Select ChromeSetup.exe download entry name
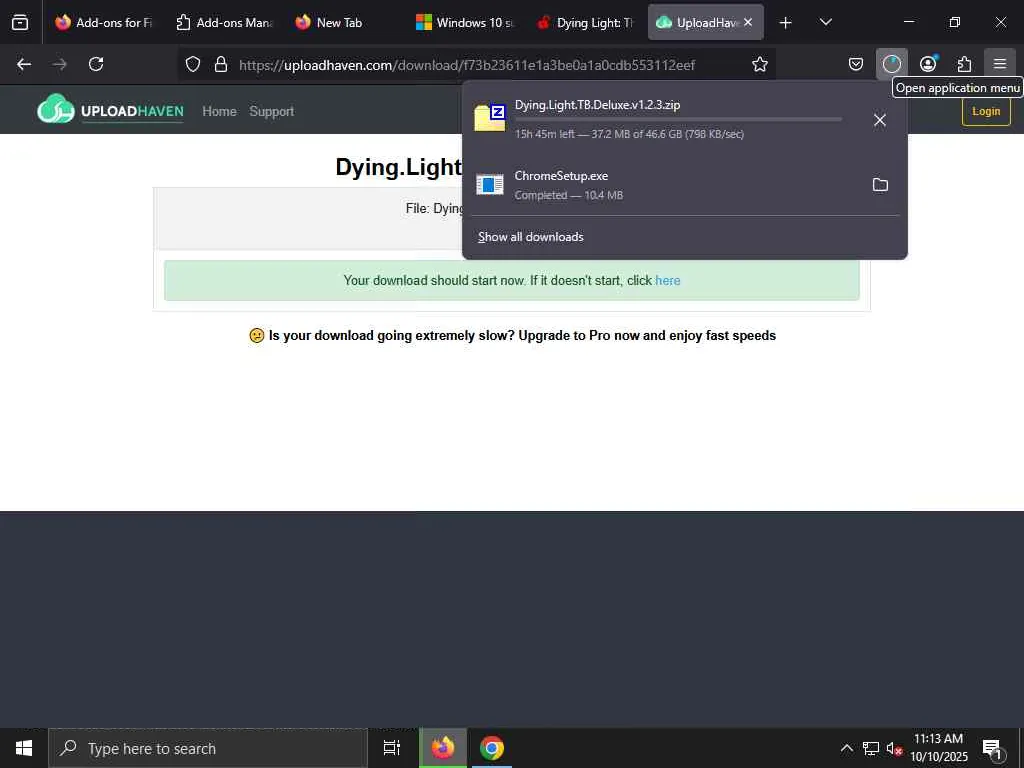1024x768 pixels. (561, 176)
